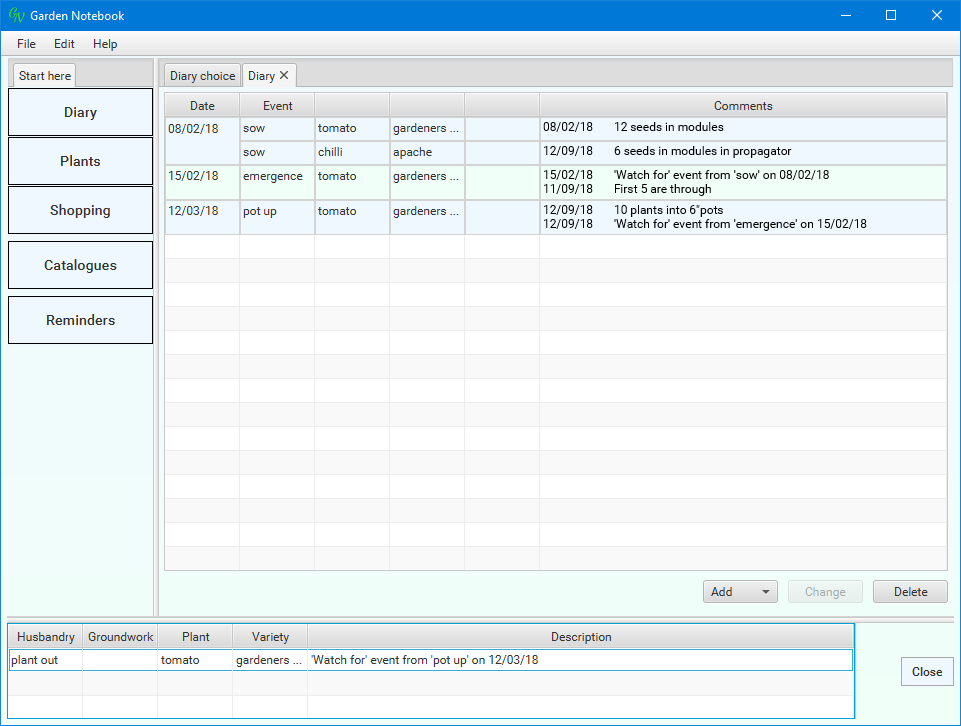Open the Reminders section
The image size is (961, 726).
(x=80, y=320)
